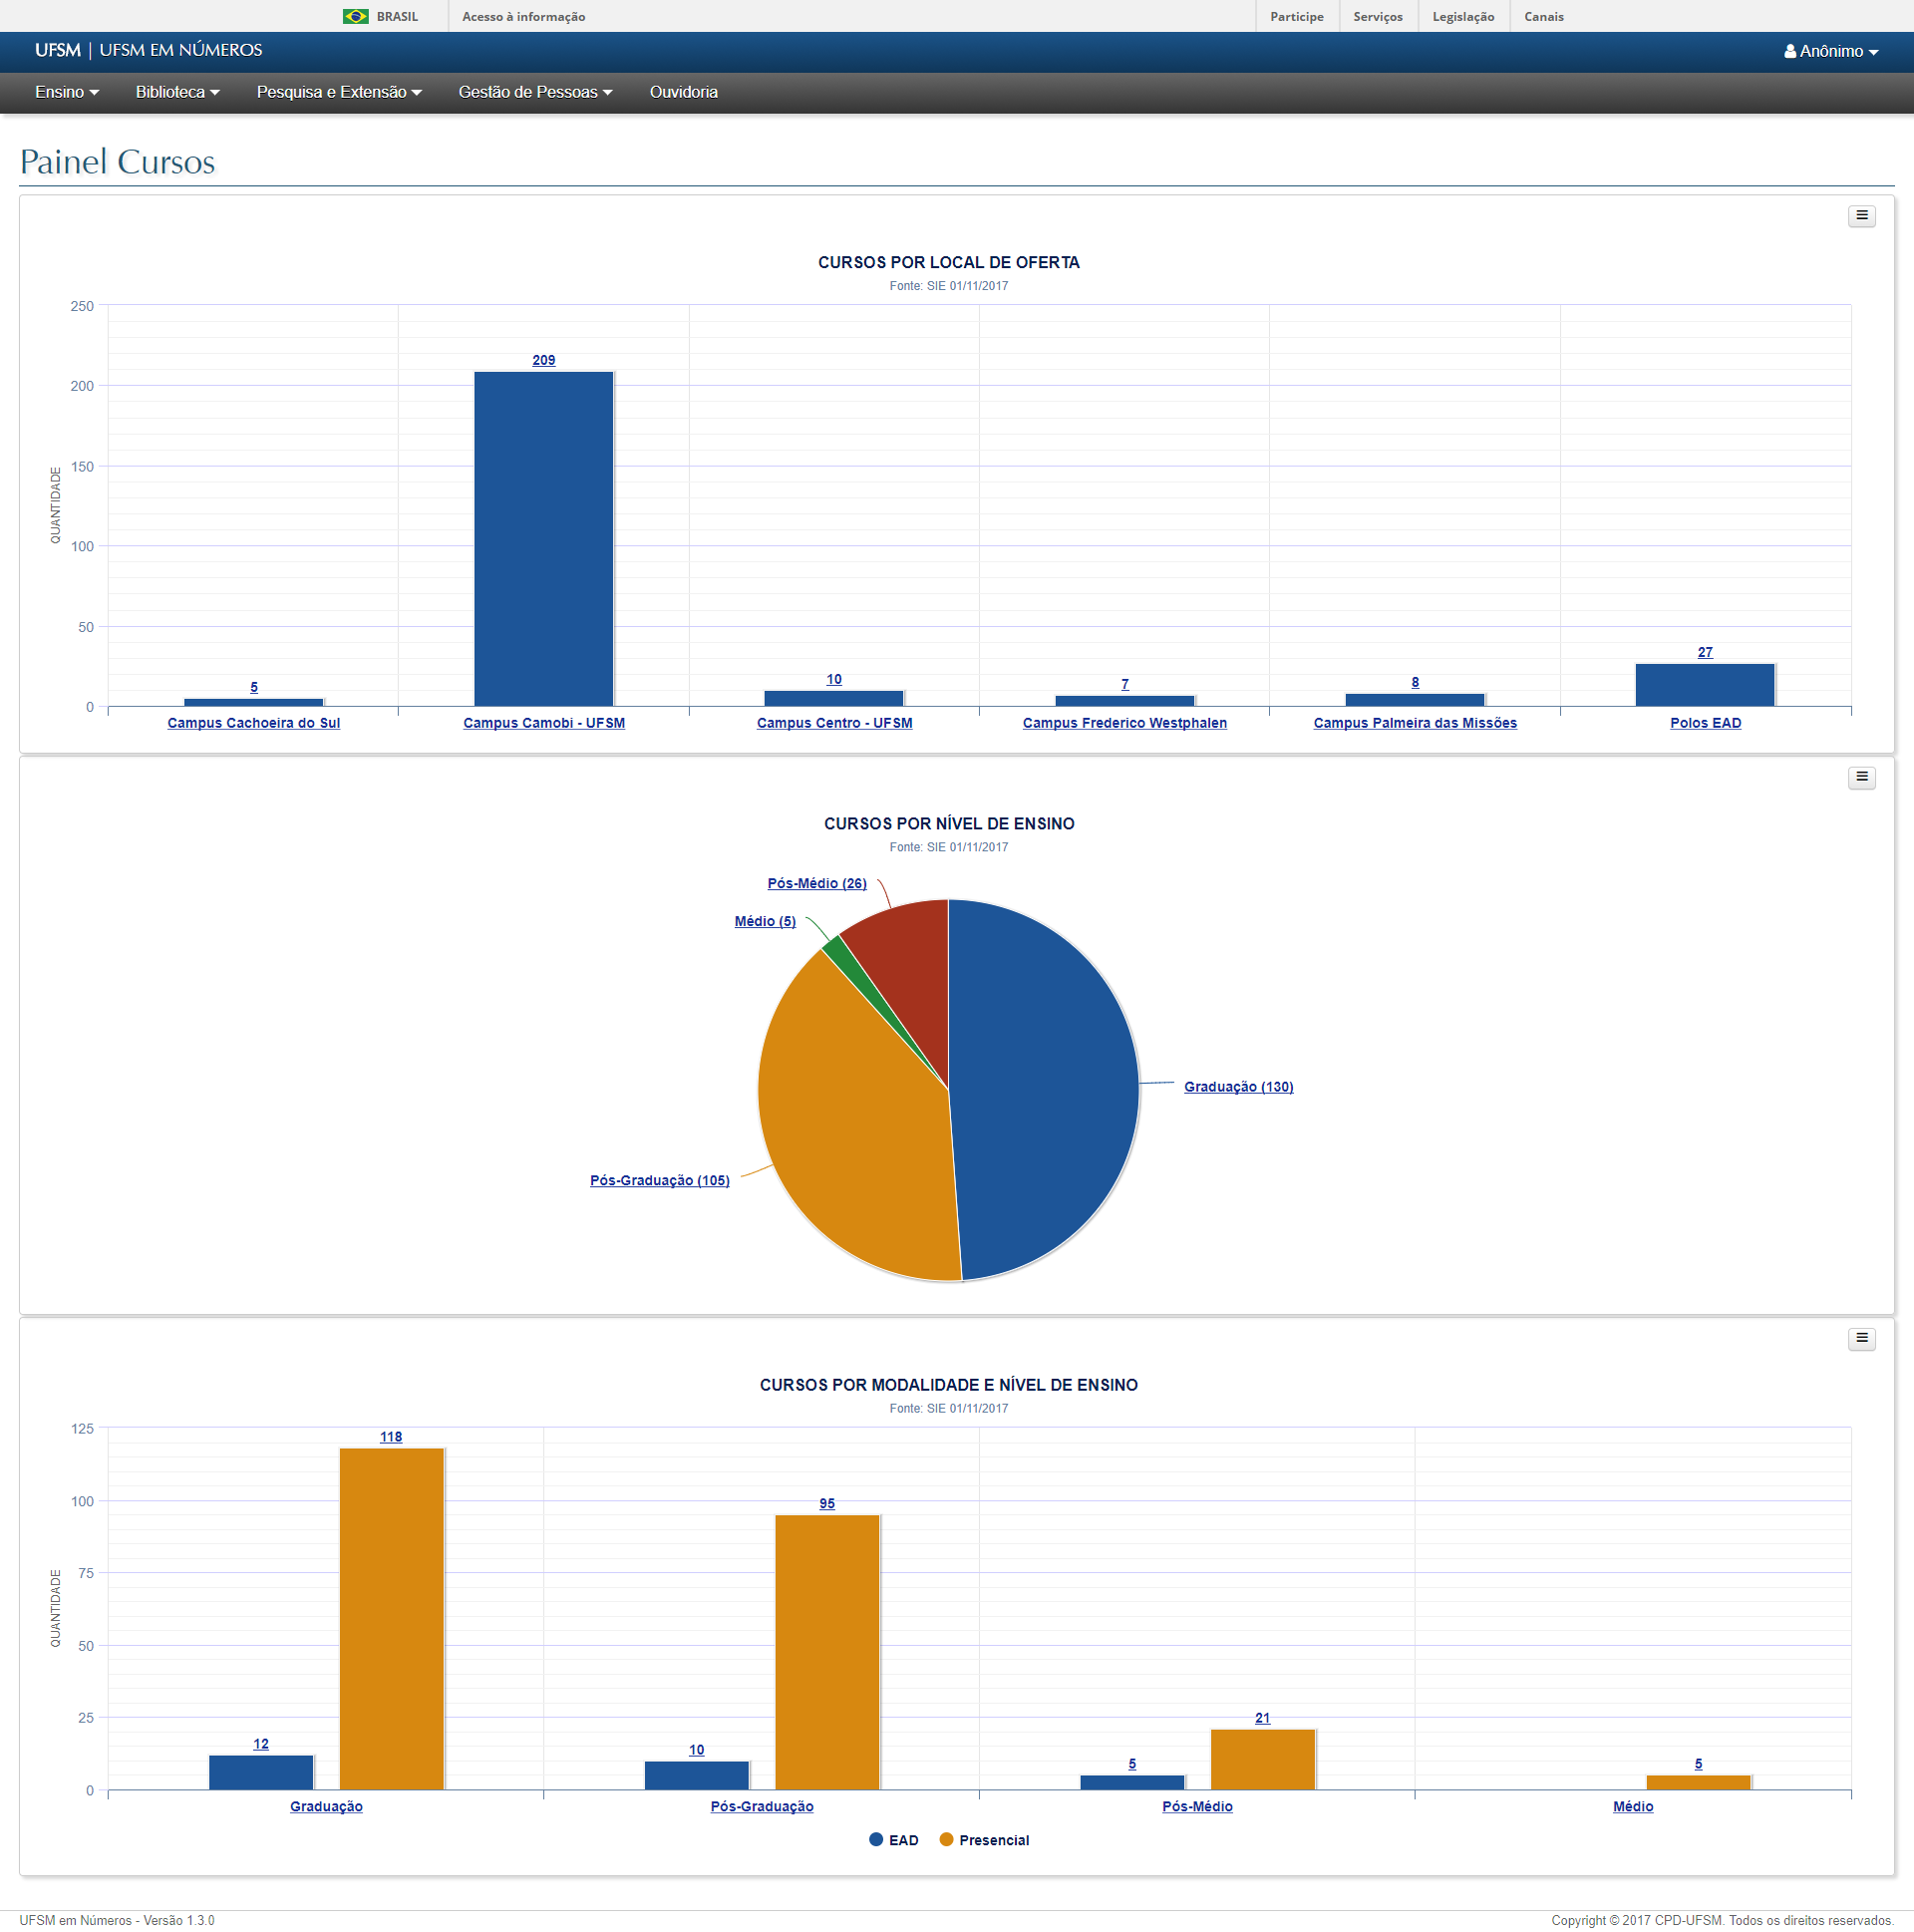Open the export menu of the modalidade chart
1914x1932 pixels.
pos(1861,1338)
